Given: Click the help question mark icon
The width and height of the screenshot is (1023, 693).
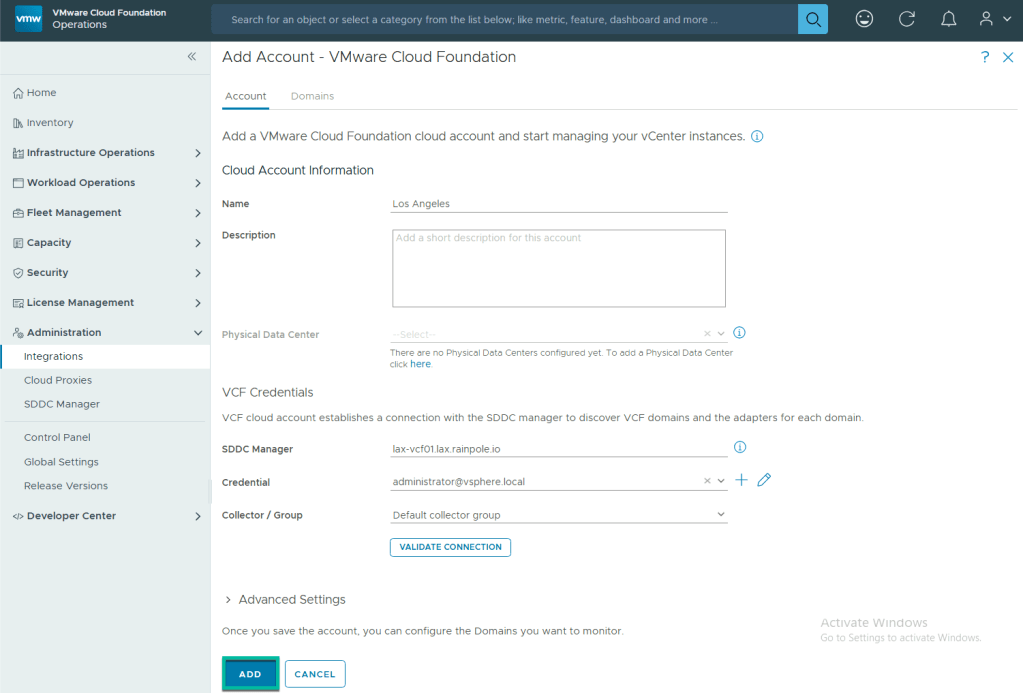Looking at the screenshot, I should (985, 58).
